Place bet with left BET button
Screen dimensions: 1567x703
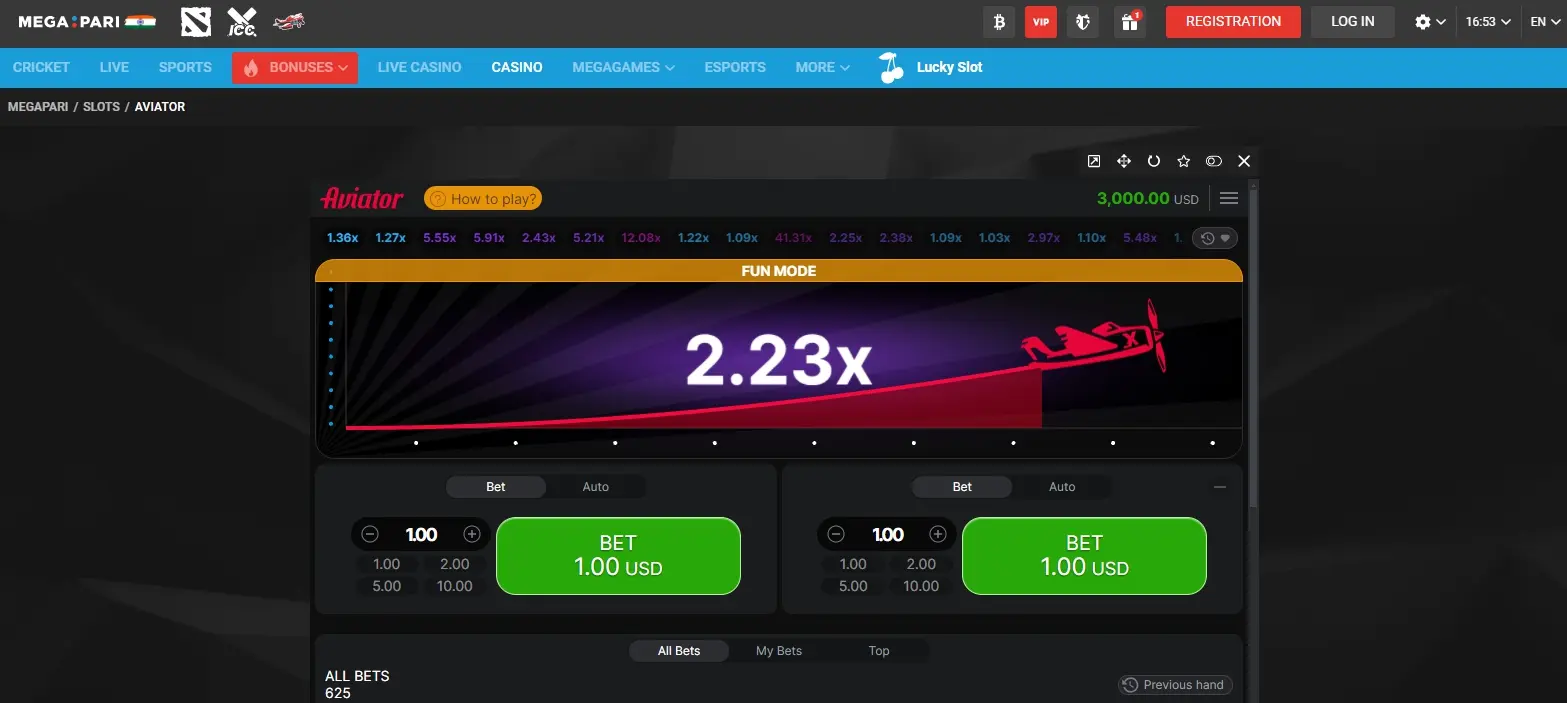click(618, 556)
